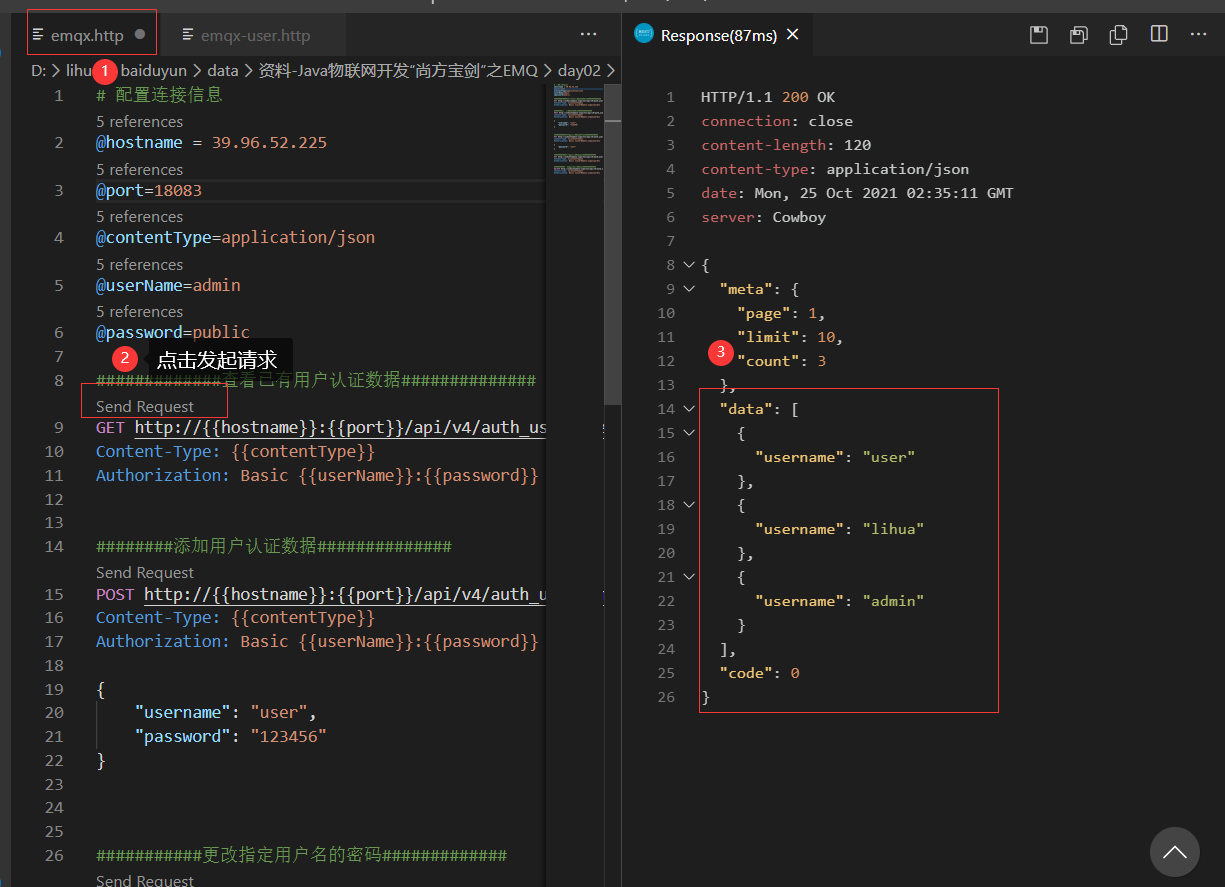Click the "username": "user" line in request body
1225x887 pixels.
pos(226,712)
